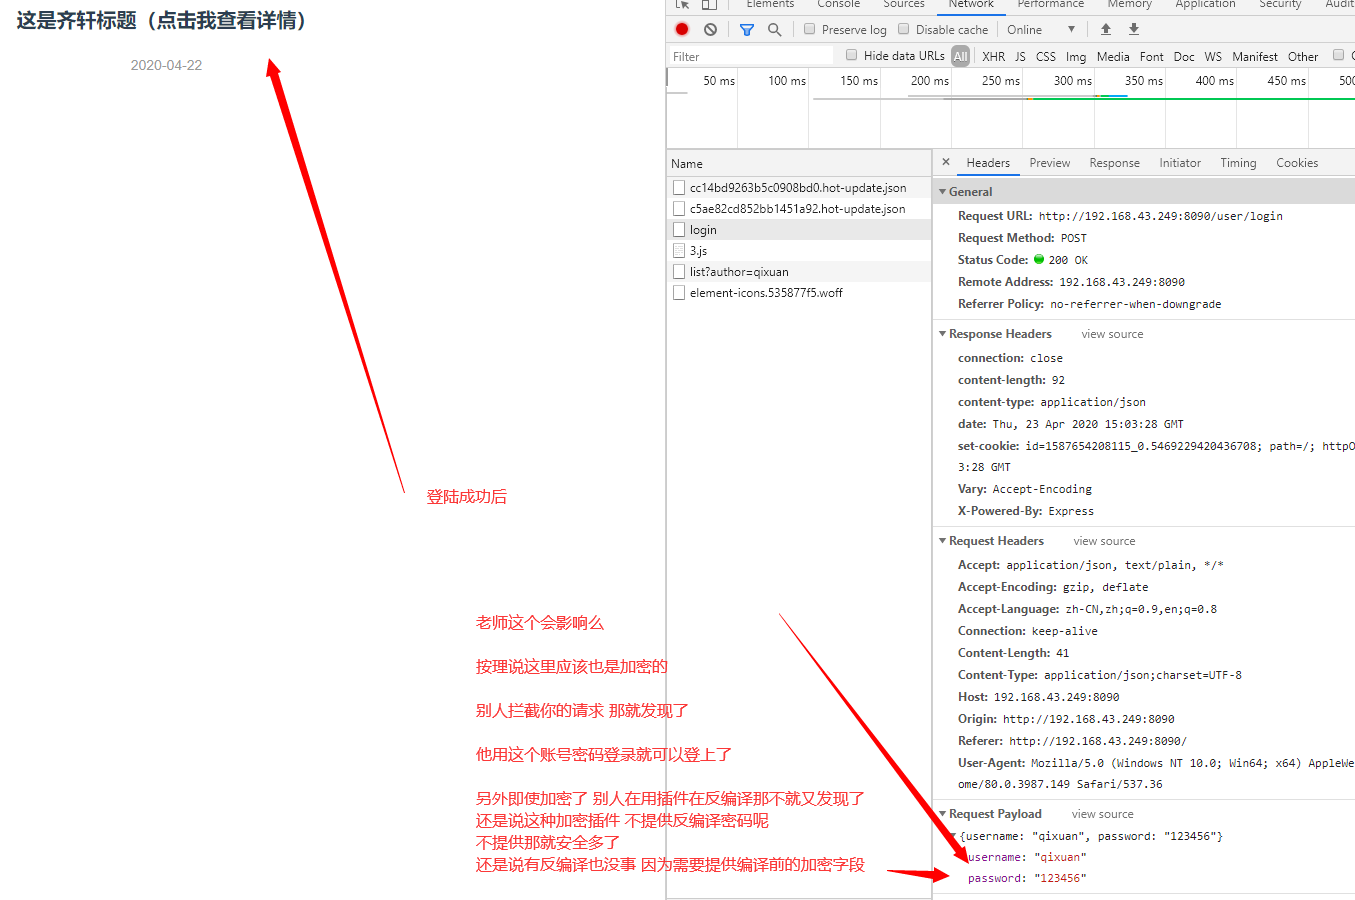Show the Preview tab of request
Viewport: 1355px width, 900px height.
click(1049, 163)
